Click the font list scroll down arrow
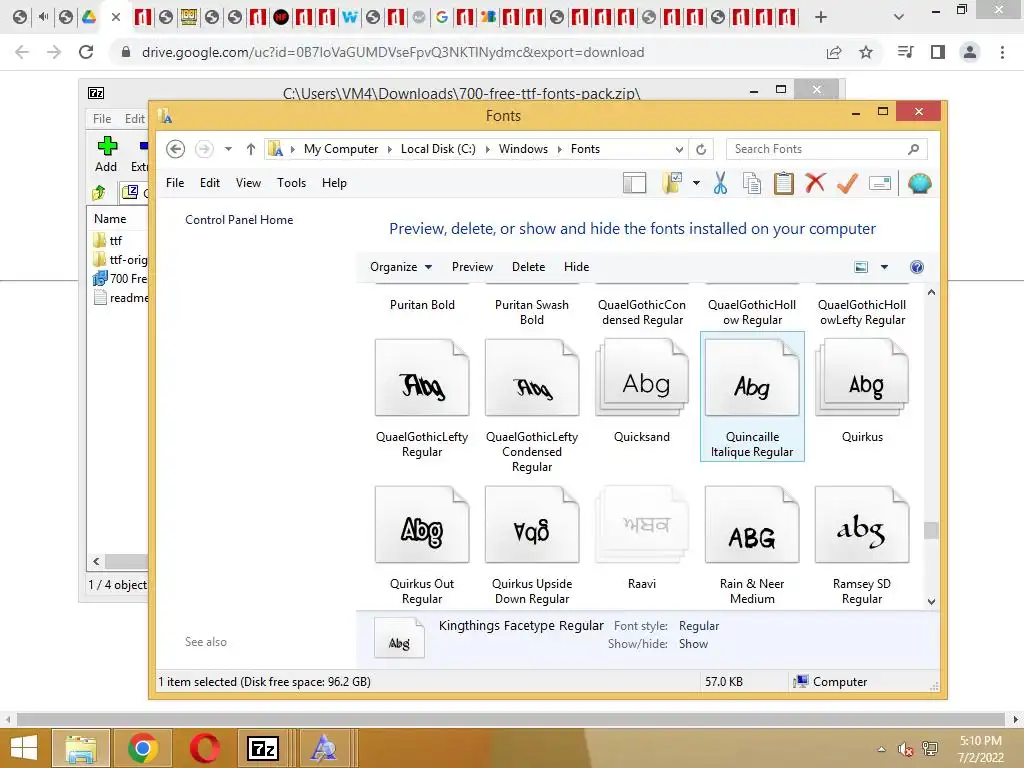This screenshot has width=1024, height=768. click(931, 601)
